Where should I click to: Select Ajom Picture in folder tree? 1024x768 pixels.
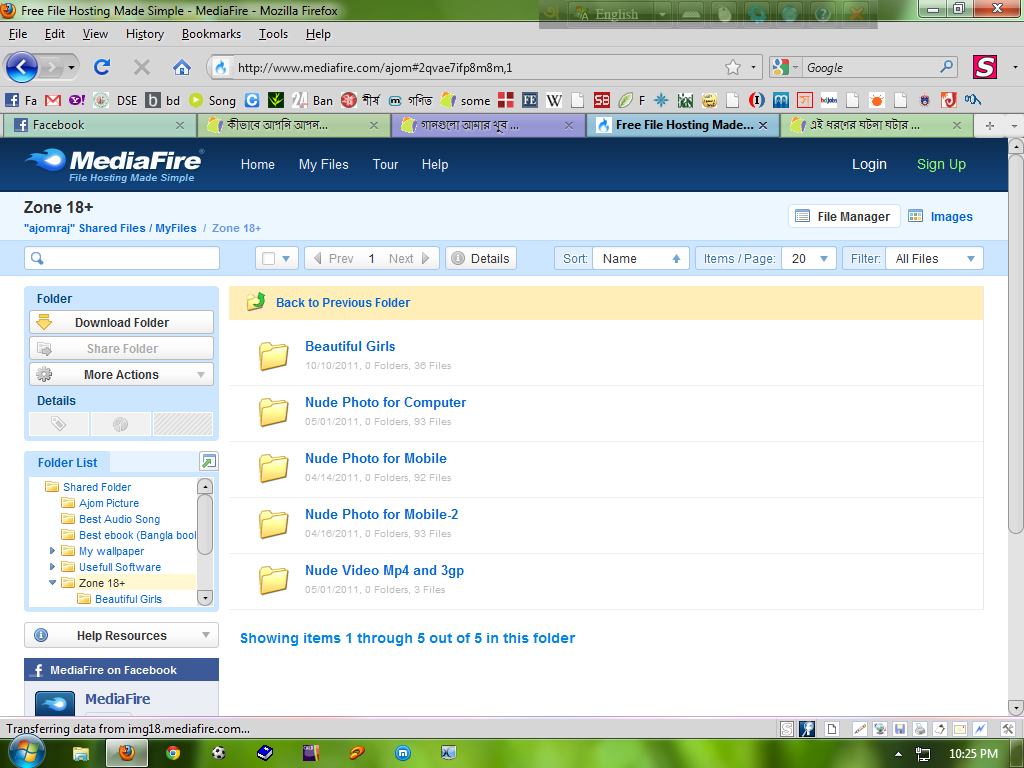(x=109, y=503)
